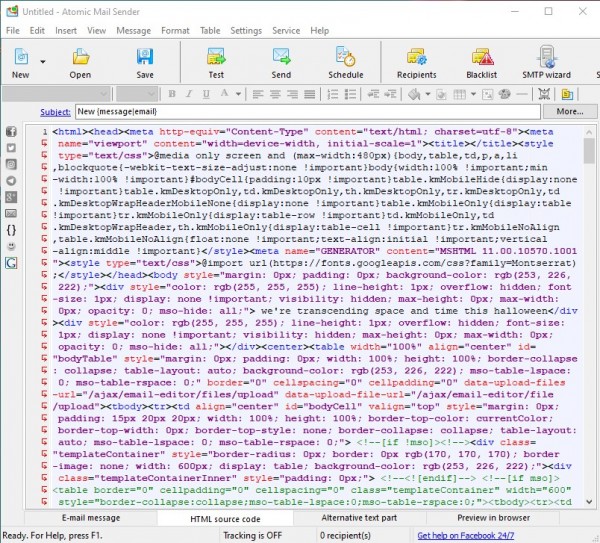Viewport: 600px width, 543px height.
Task: Click the last yellow icon in formatting toolbar
Action: click(567, 94)
